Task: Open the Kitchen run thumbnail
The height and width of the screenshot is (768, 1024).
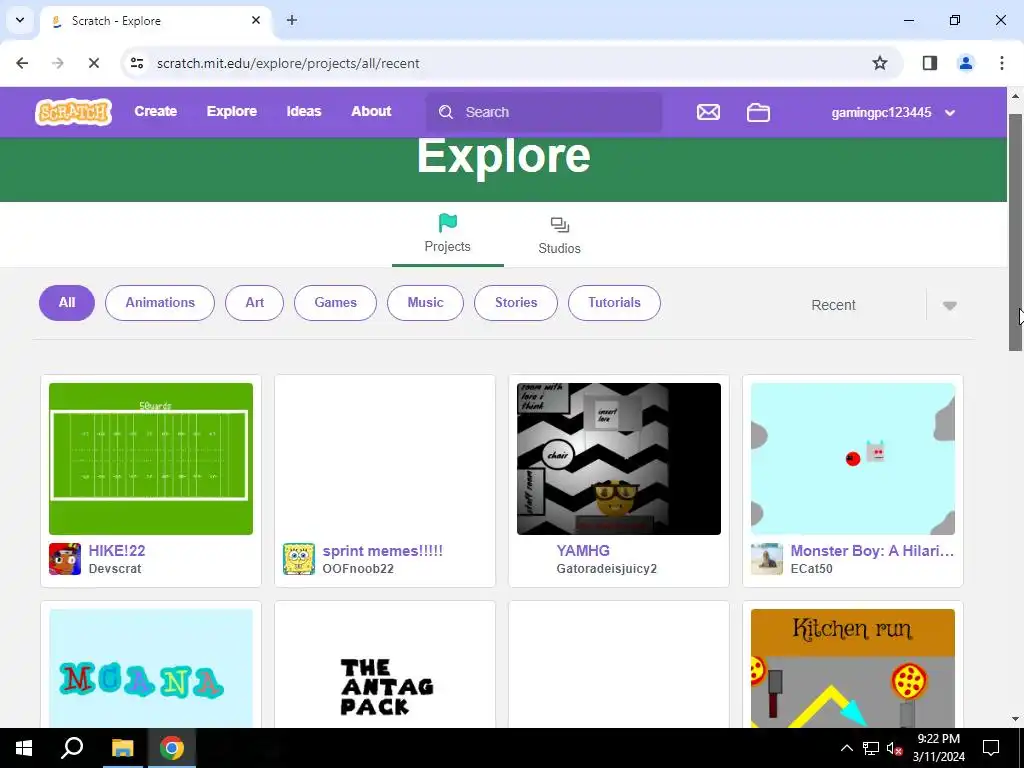Action: 853,669
